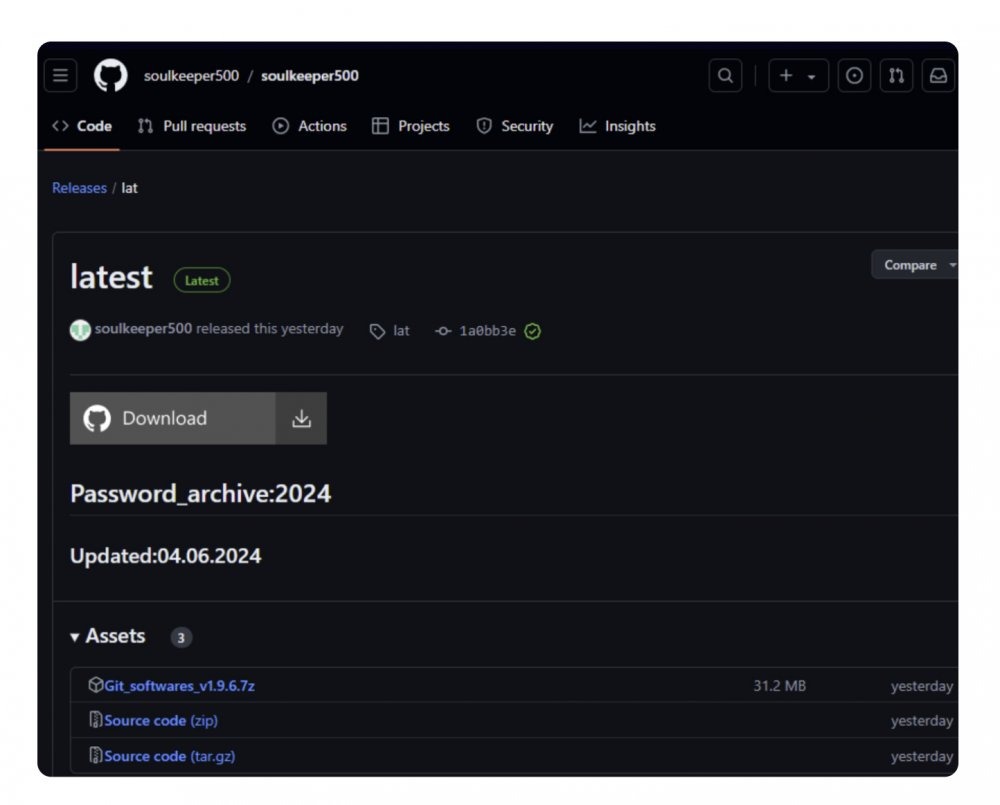Click the zip file icon for Source code (zip)
This screenshot has height=805, width=1000.
pos(96,720)
